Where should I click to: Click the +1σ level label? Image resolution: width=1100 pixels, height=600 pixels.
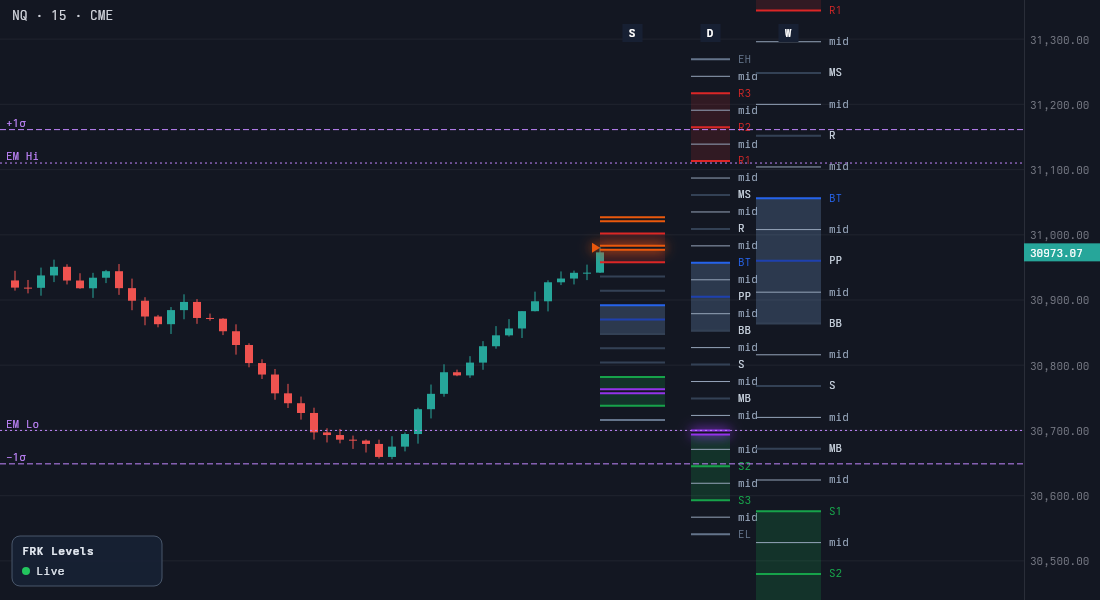coord(16,124)
